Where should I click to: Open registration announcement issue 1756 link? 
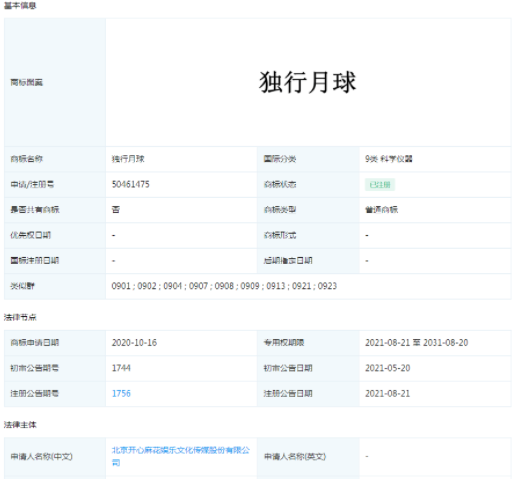click(121, 394)
